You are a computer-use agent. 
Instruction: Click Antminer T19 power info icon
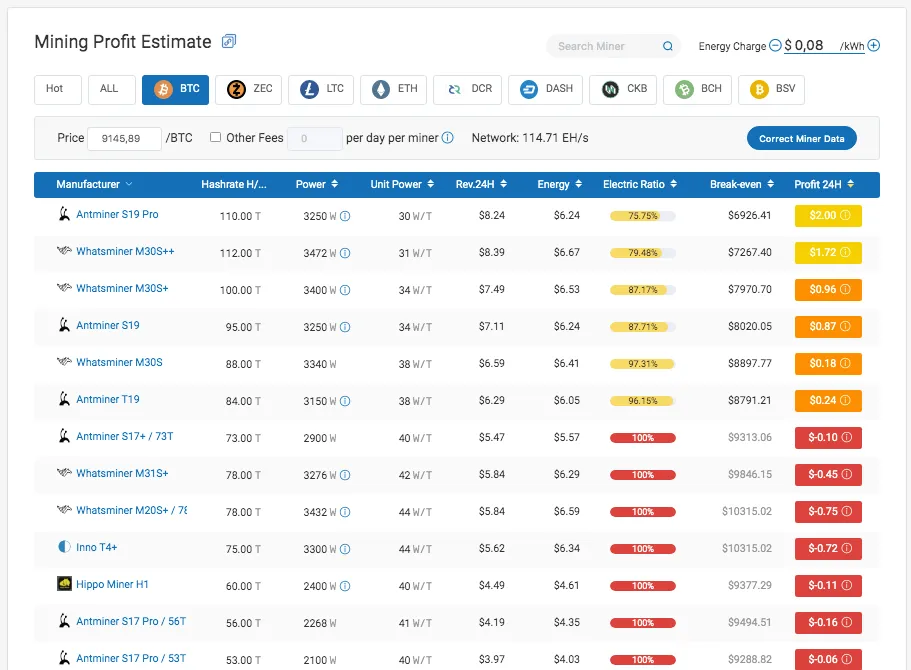tap(345, 401)
